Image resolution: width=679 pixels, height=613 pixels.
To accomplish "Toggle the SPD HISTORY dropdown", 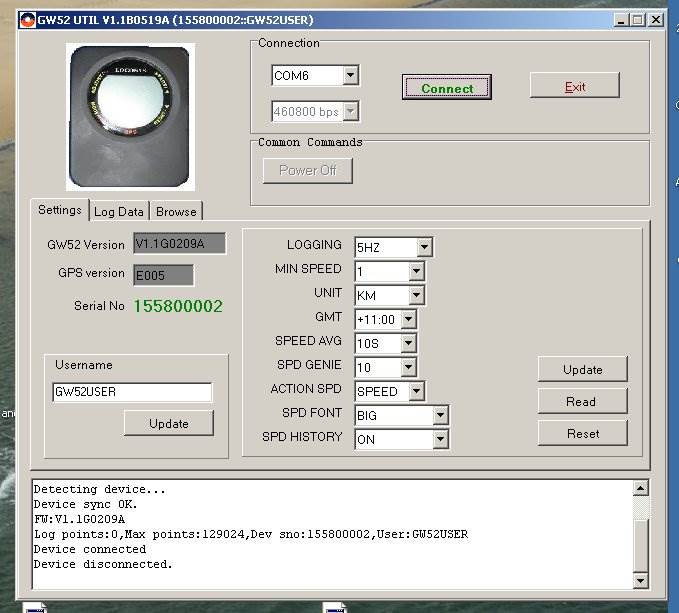I will 440,439.
